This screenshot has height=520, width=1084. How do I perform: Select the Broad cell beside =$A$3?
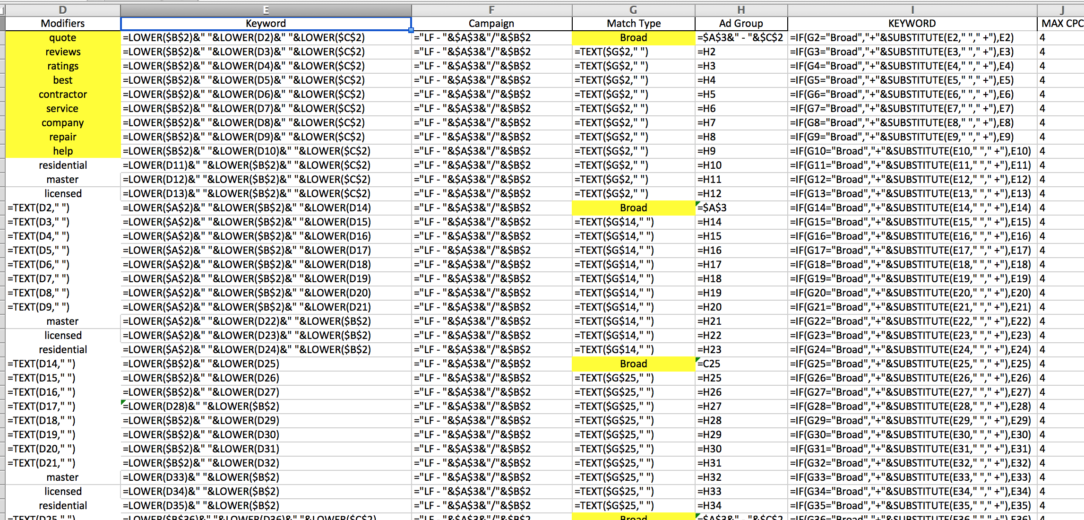click(x=633, y=208)
